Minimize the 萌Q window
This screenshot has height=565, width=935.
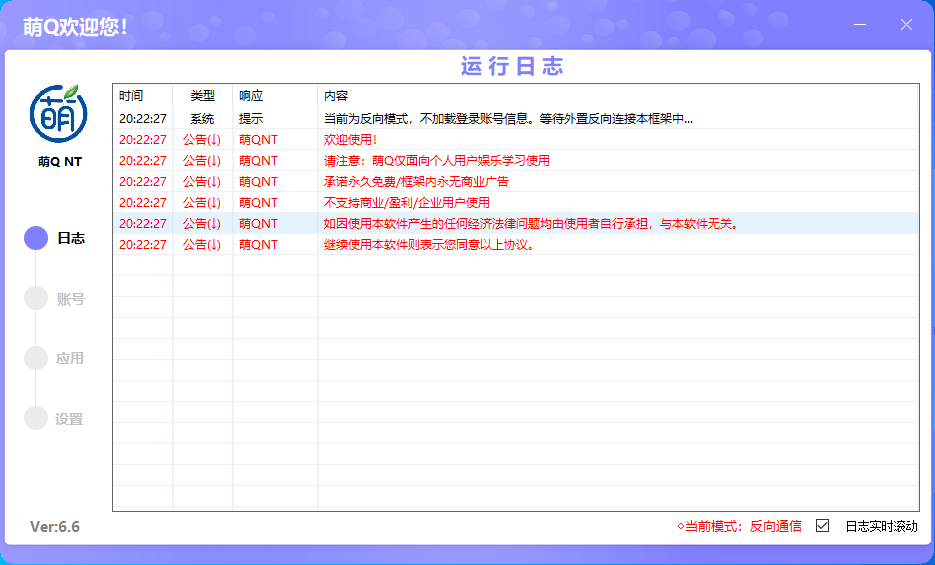[x=860, y=24]
